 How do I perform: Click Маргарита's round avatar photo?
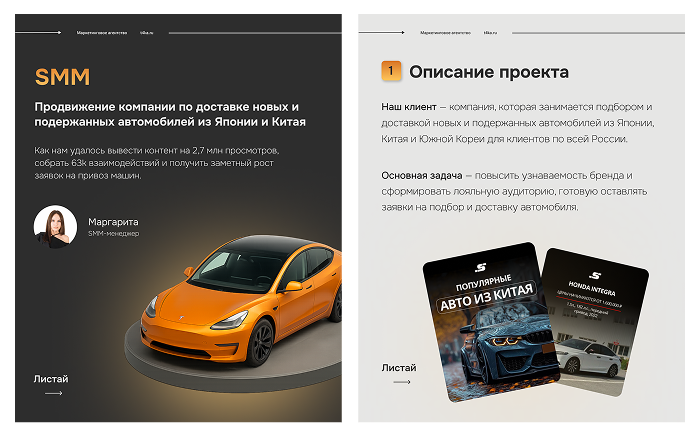point(55,227)
